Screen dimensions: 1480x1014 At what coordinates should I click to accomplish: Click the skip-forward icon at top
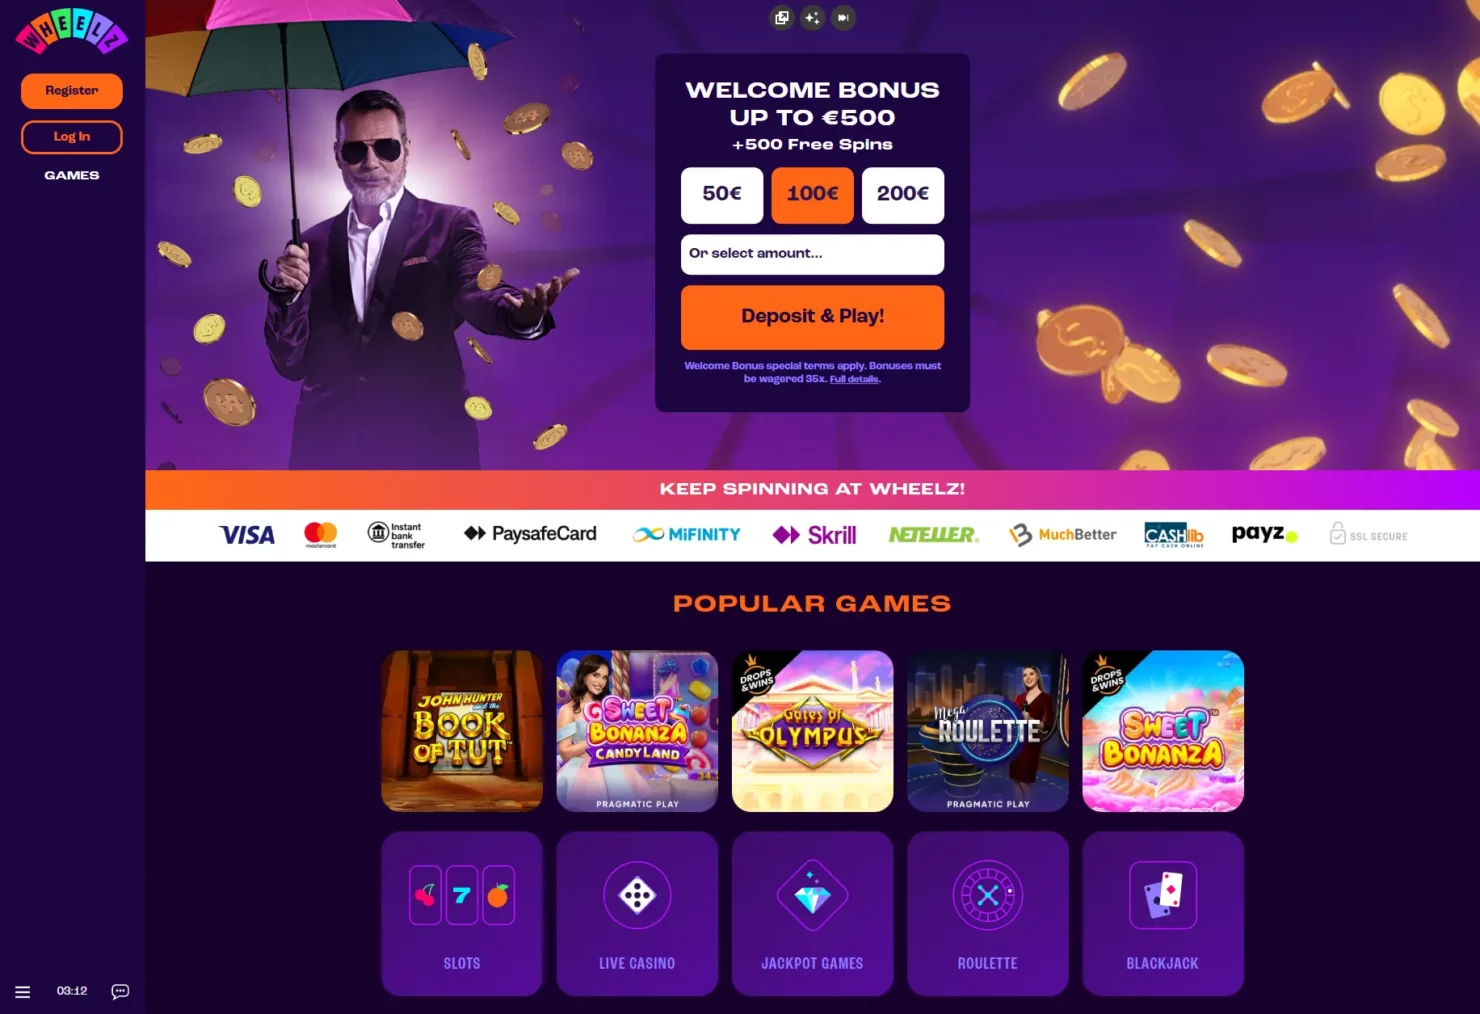[x=843, y=18]
